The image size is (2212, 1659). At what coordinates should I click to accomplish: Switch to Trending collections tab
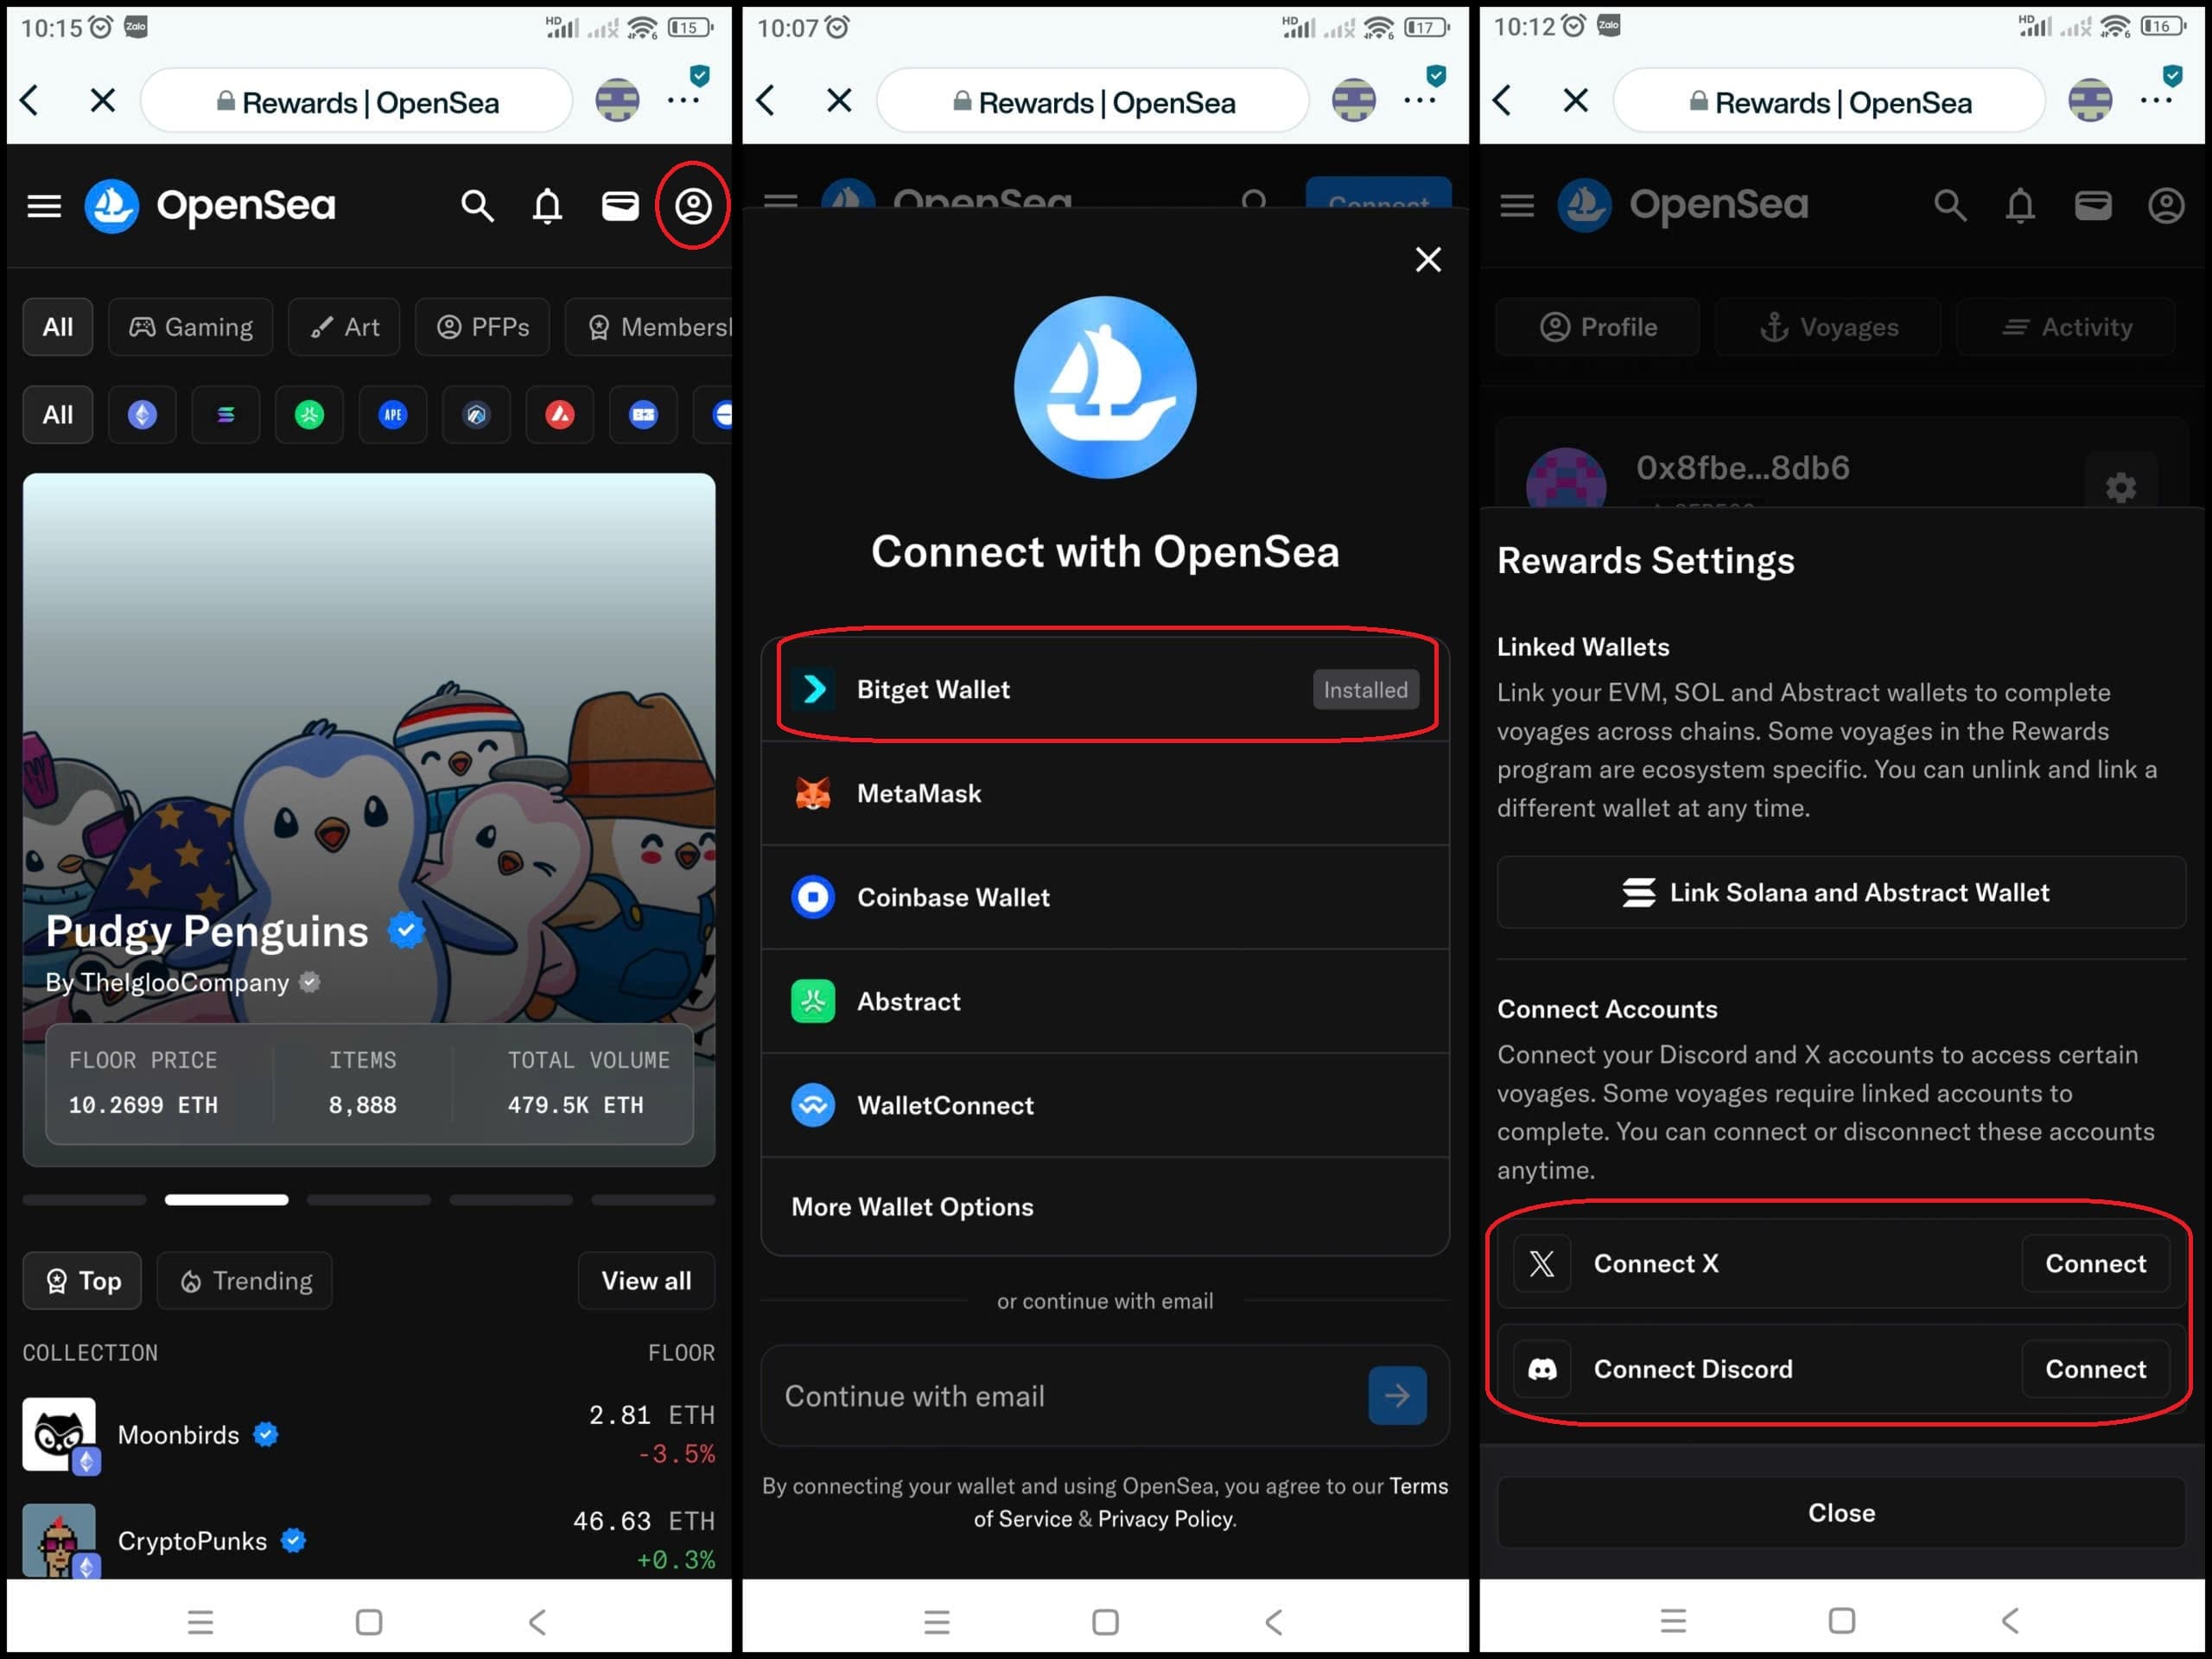(246, 1281)
